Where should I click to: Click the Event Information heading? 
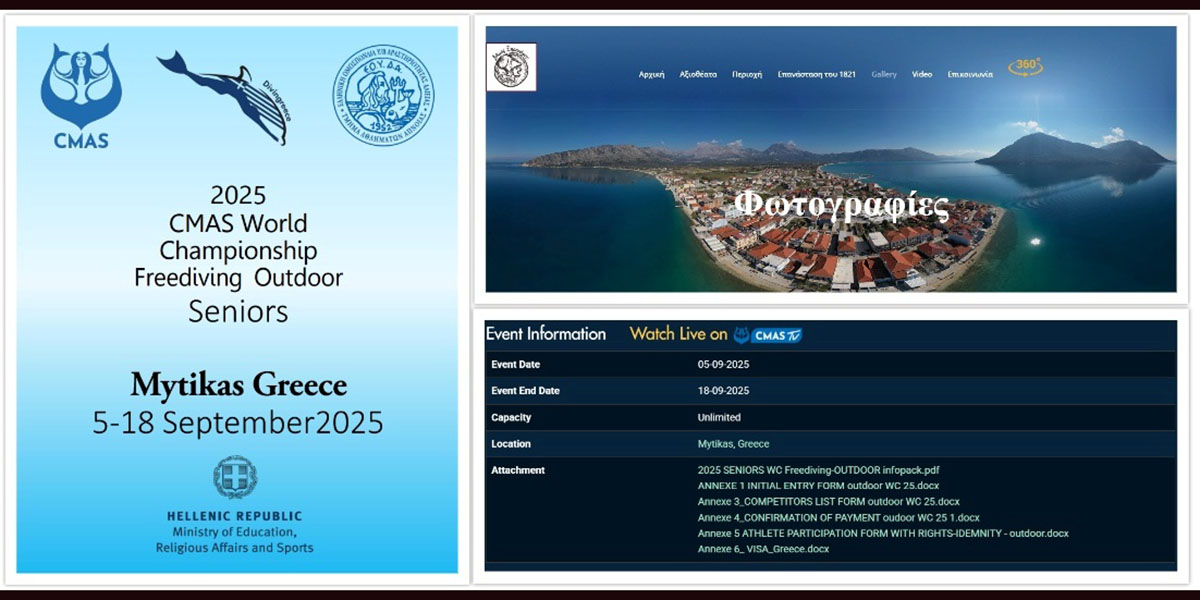(x=546, y=334)
